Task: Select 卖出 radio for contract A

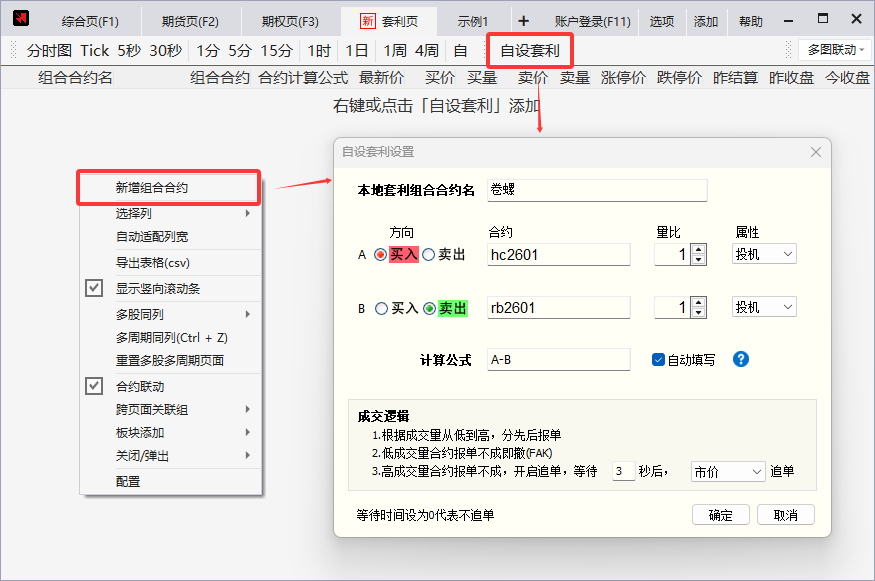Action: 429,255
